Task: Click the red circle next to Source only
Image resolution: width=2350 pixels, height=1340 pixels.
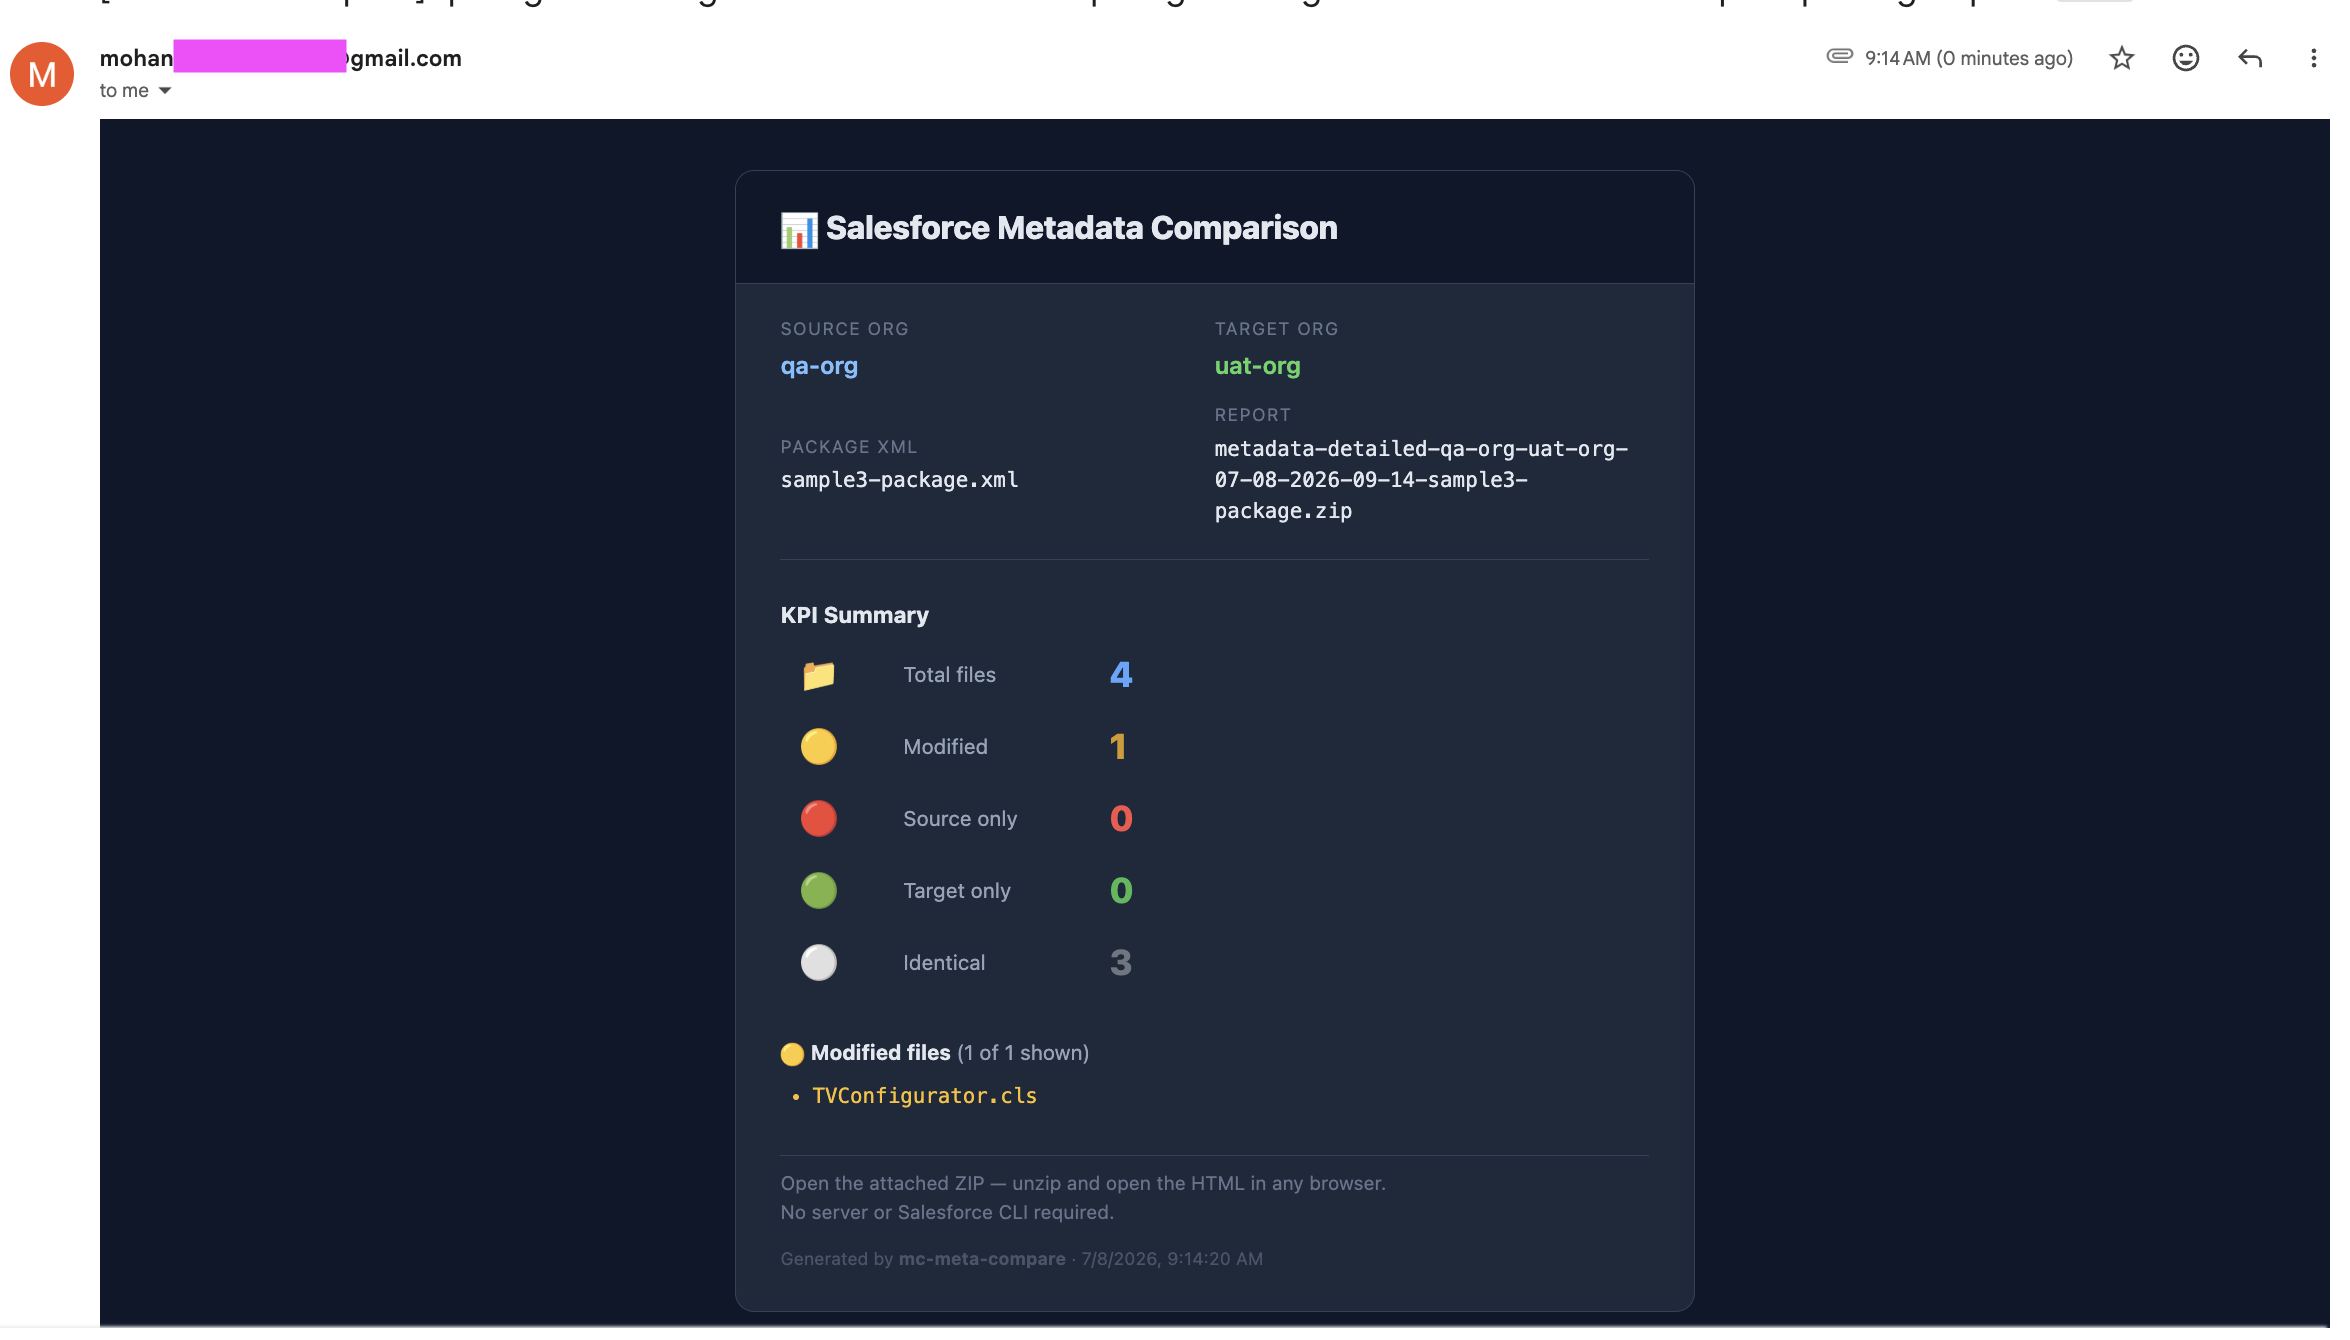Action: pos(818,819)
